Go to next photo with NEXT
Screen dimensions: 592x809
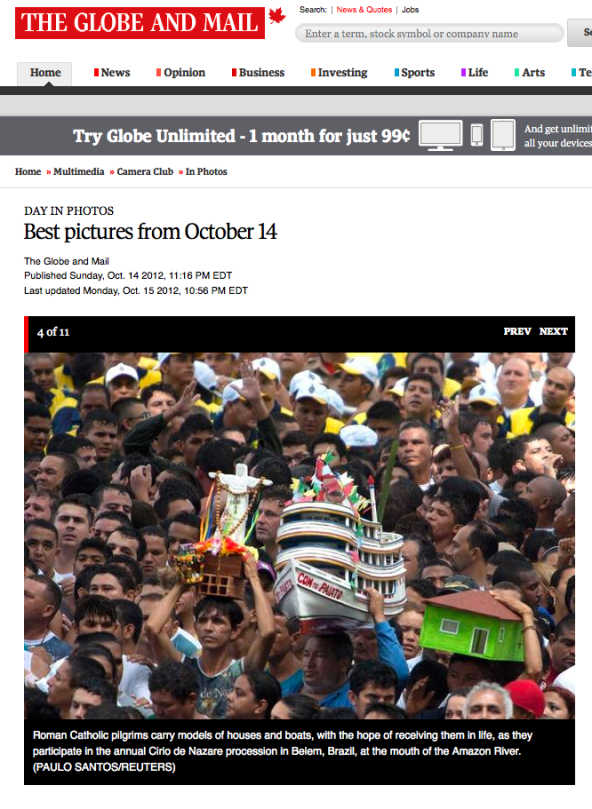point(553,332)
